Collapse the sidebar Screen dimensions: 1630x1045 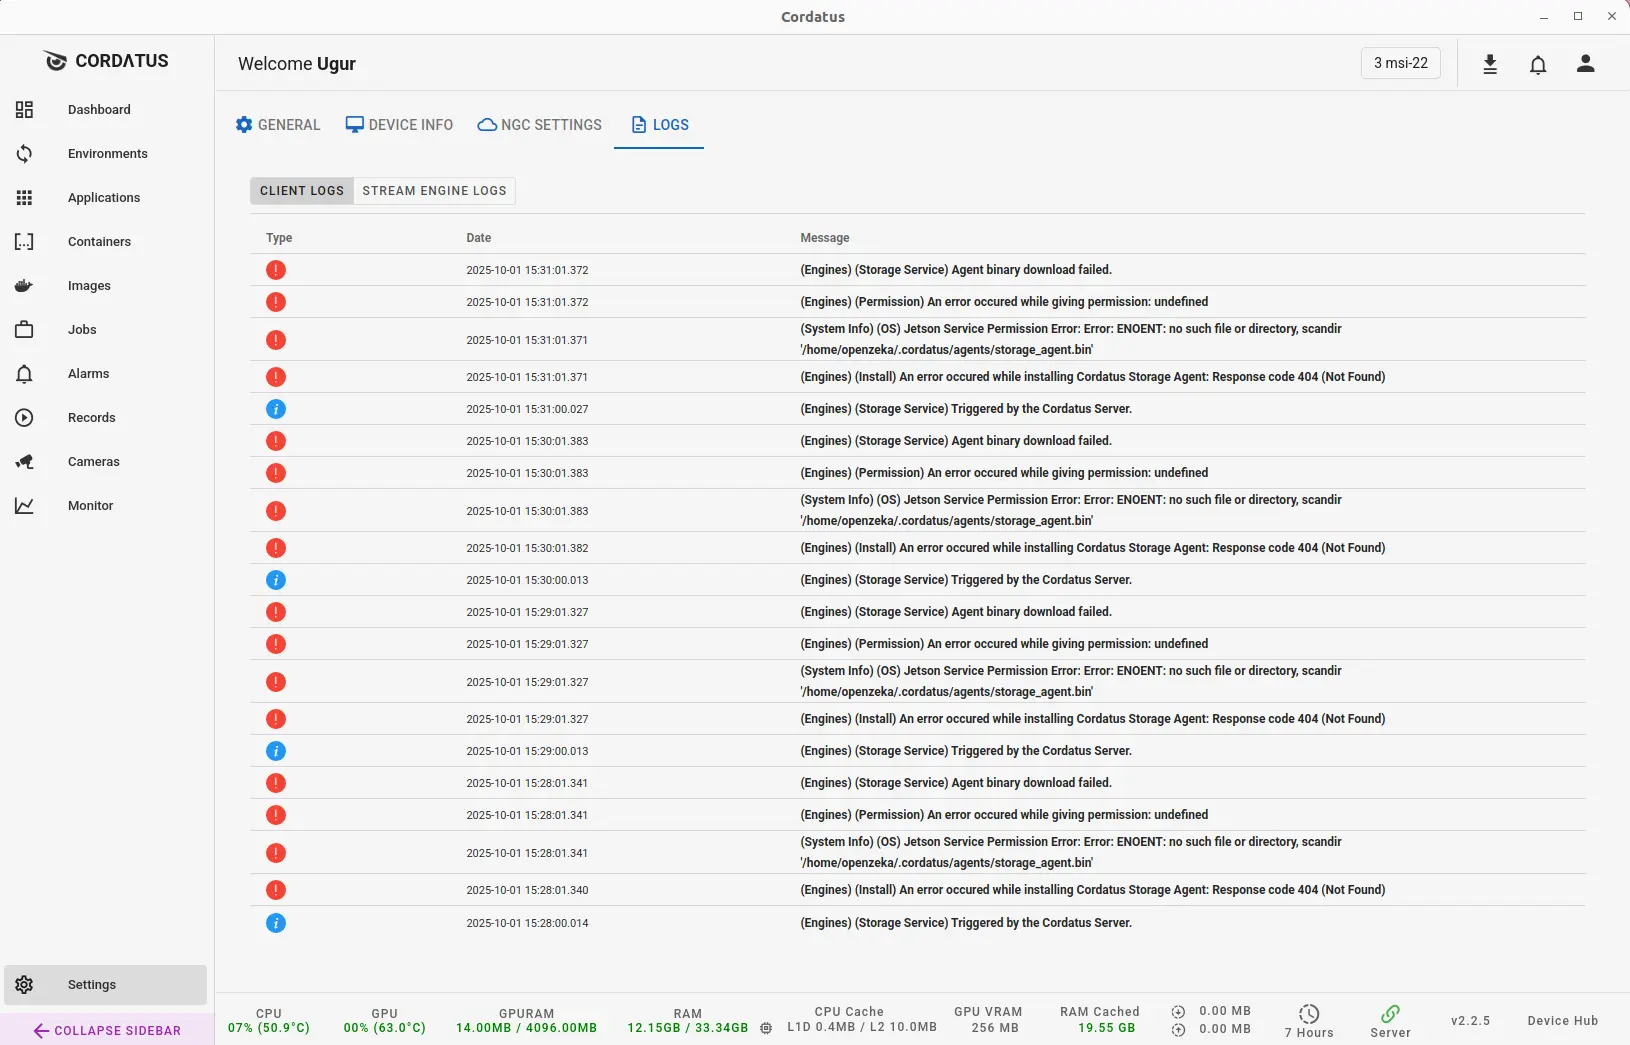click(107, 1030)
